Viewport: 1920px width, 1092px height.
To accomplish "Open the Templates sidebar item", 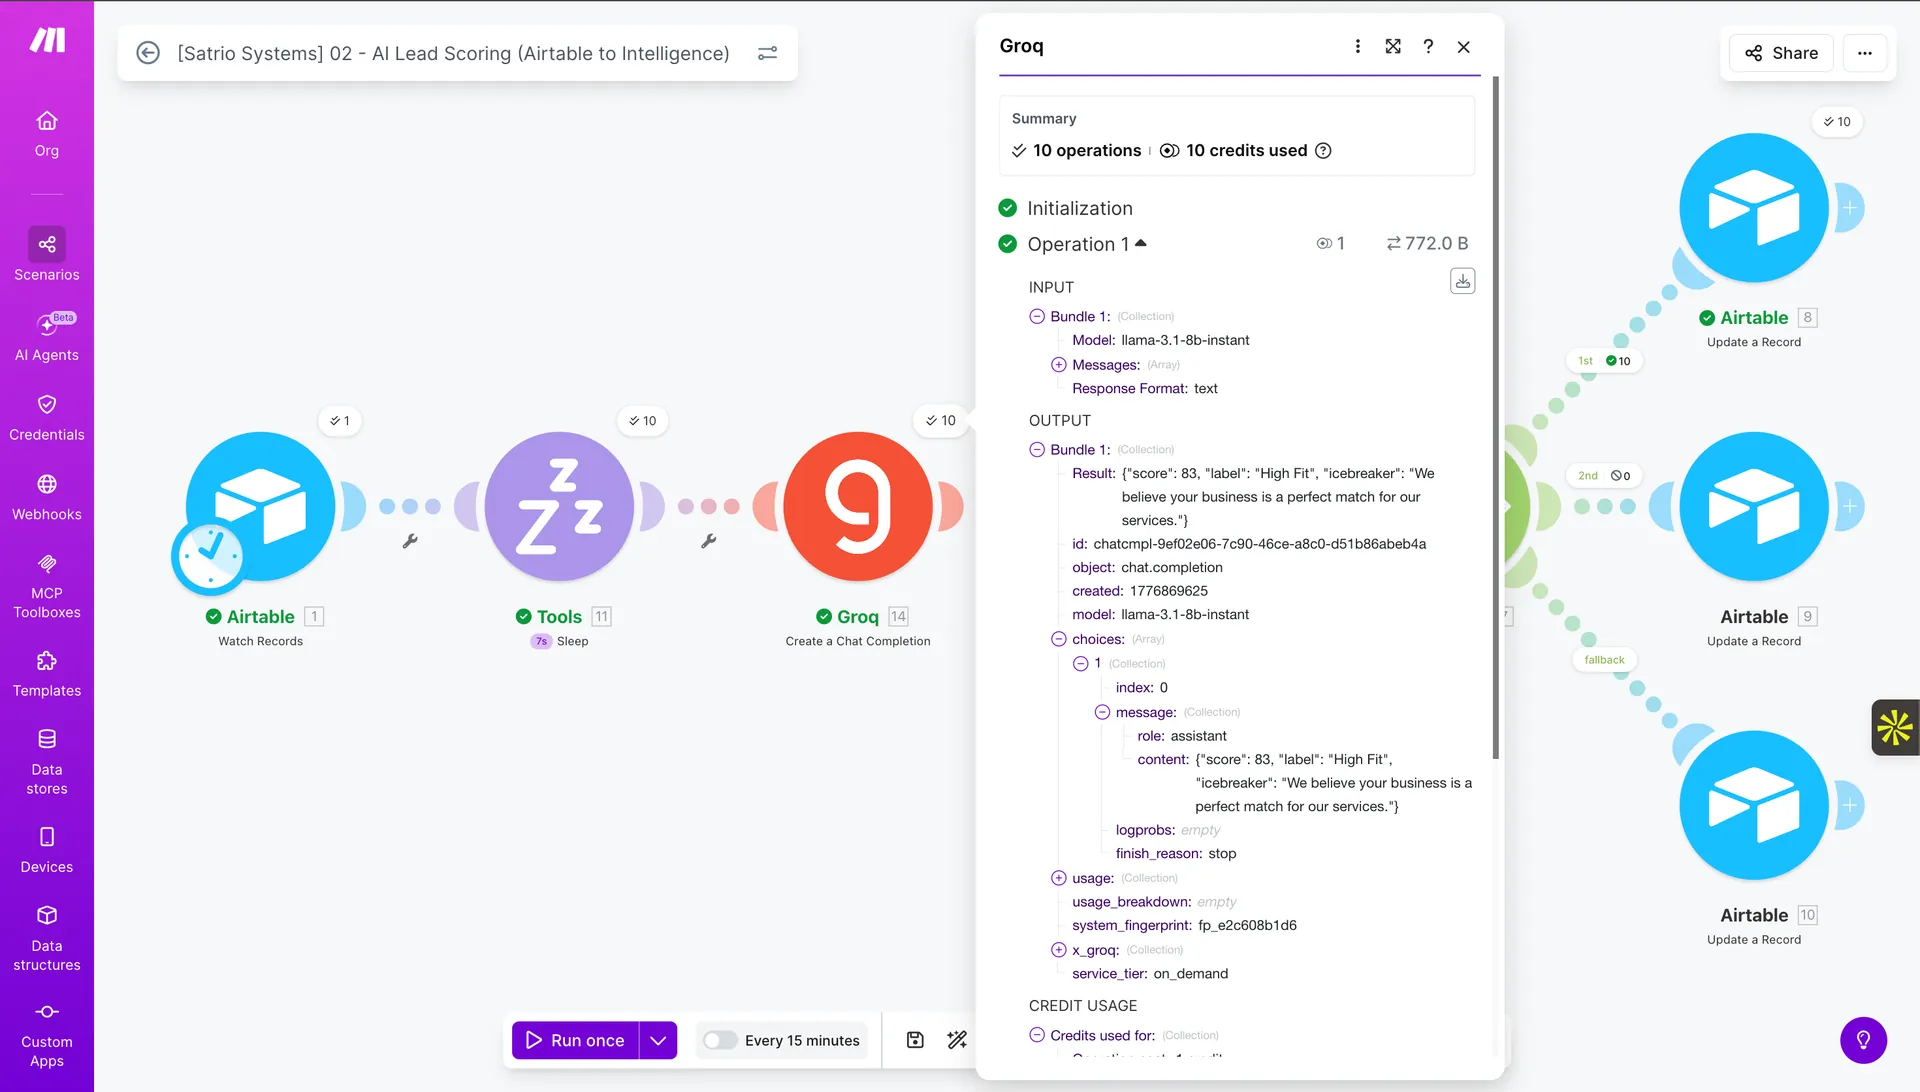I will click(47, 673).
